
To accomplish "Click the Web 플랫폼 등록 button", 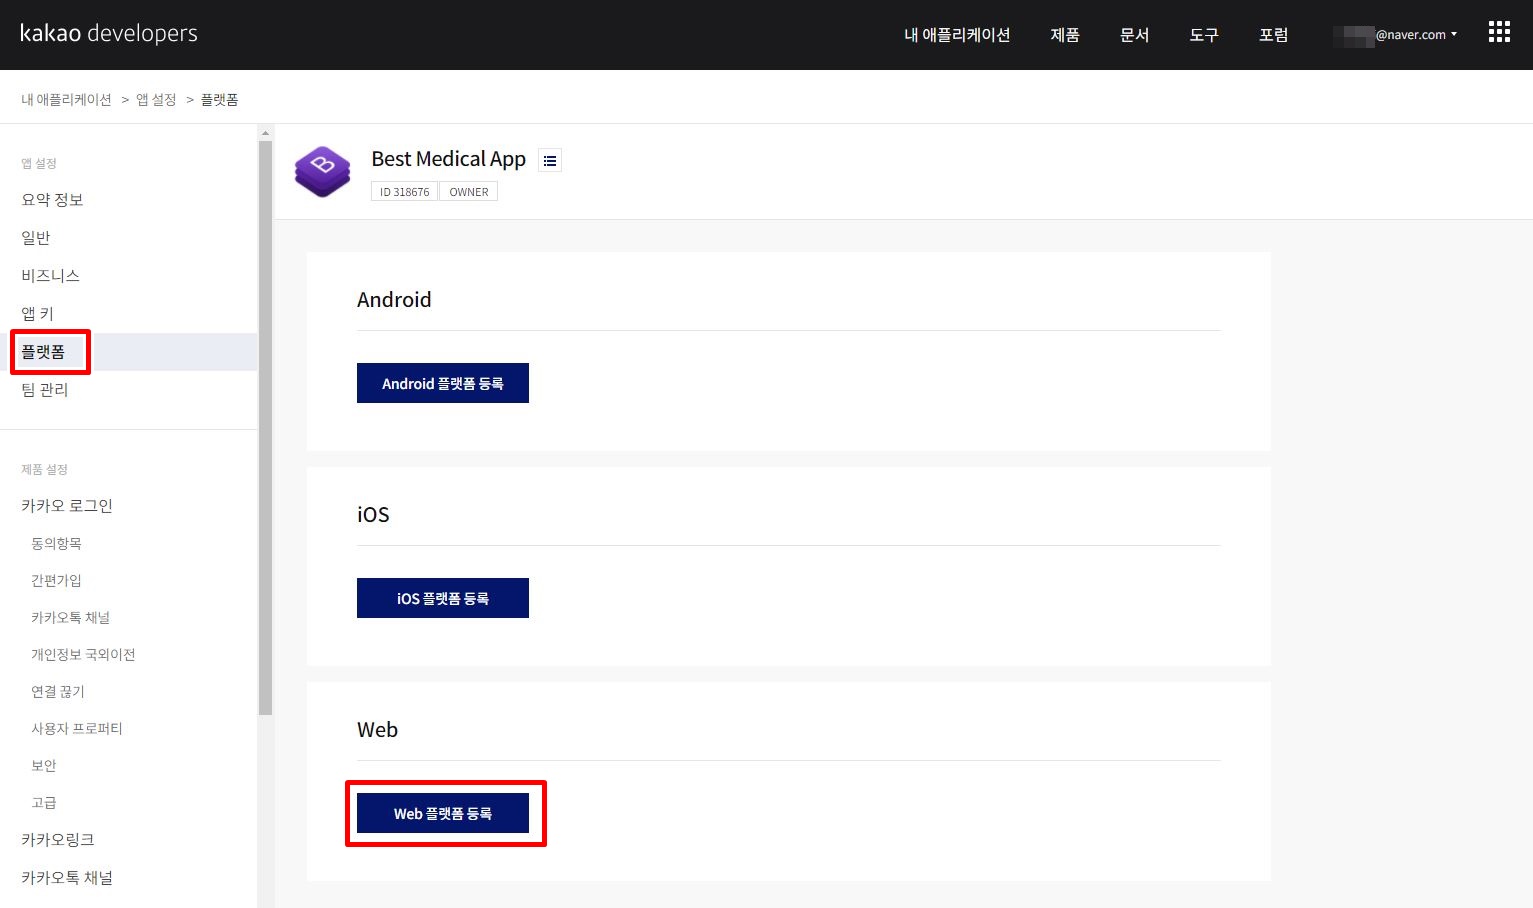I will pos(443,814).
